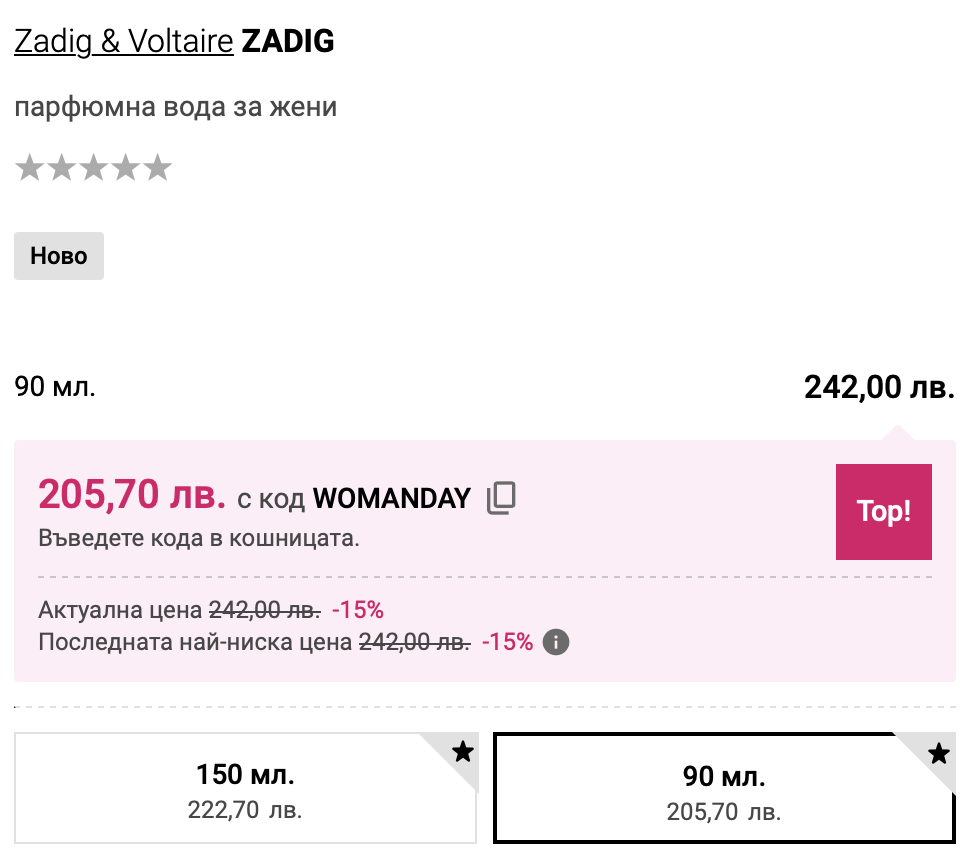Click the Актуална цена crossed-out price
963x857 pixels.
pos(264,610)
